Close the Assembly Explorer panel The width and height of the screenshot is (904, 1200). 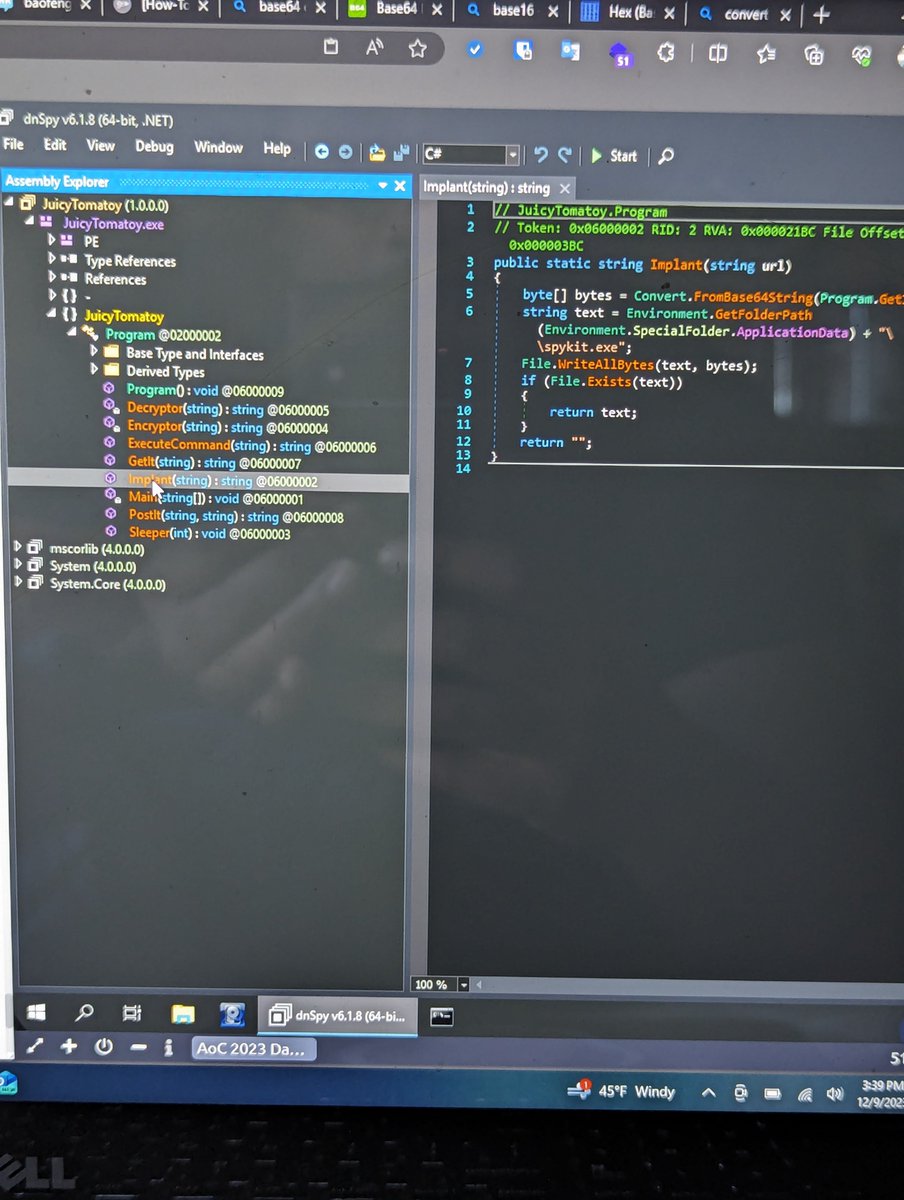400,186
